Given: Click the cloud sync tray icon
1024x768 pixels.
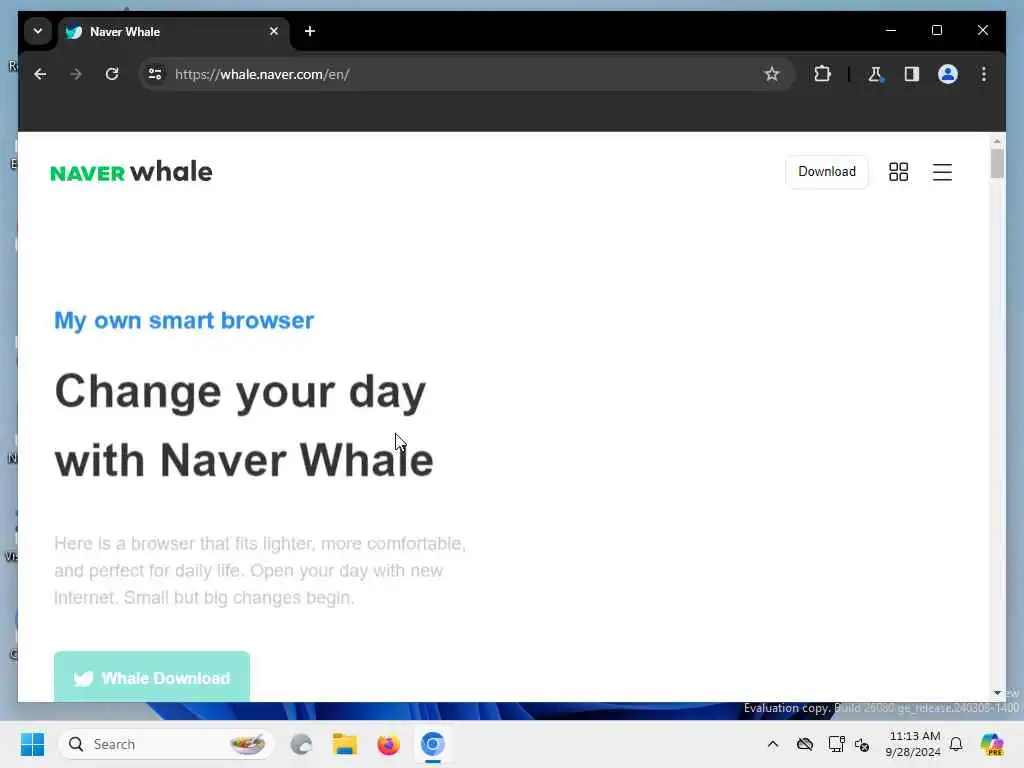Looking at the screenshot, I should click(805, 744).
